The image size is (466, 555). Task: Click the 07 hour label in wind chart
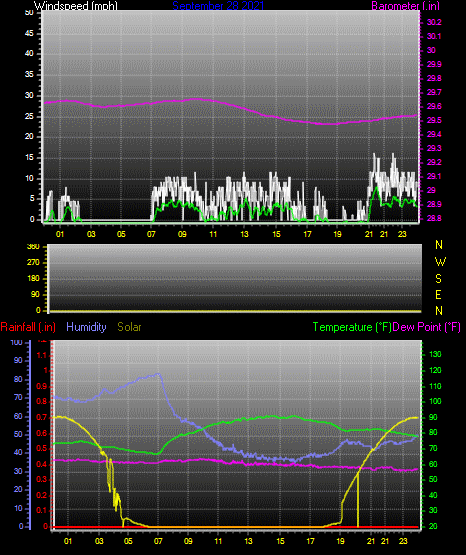coord(151,234)
